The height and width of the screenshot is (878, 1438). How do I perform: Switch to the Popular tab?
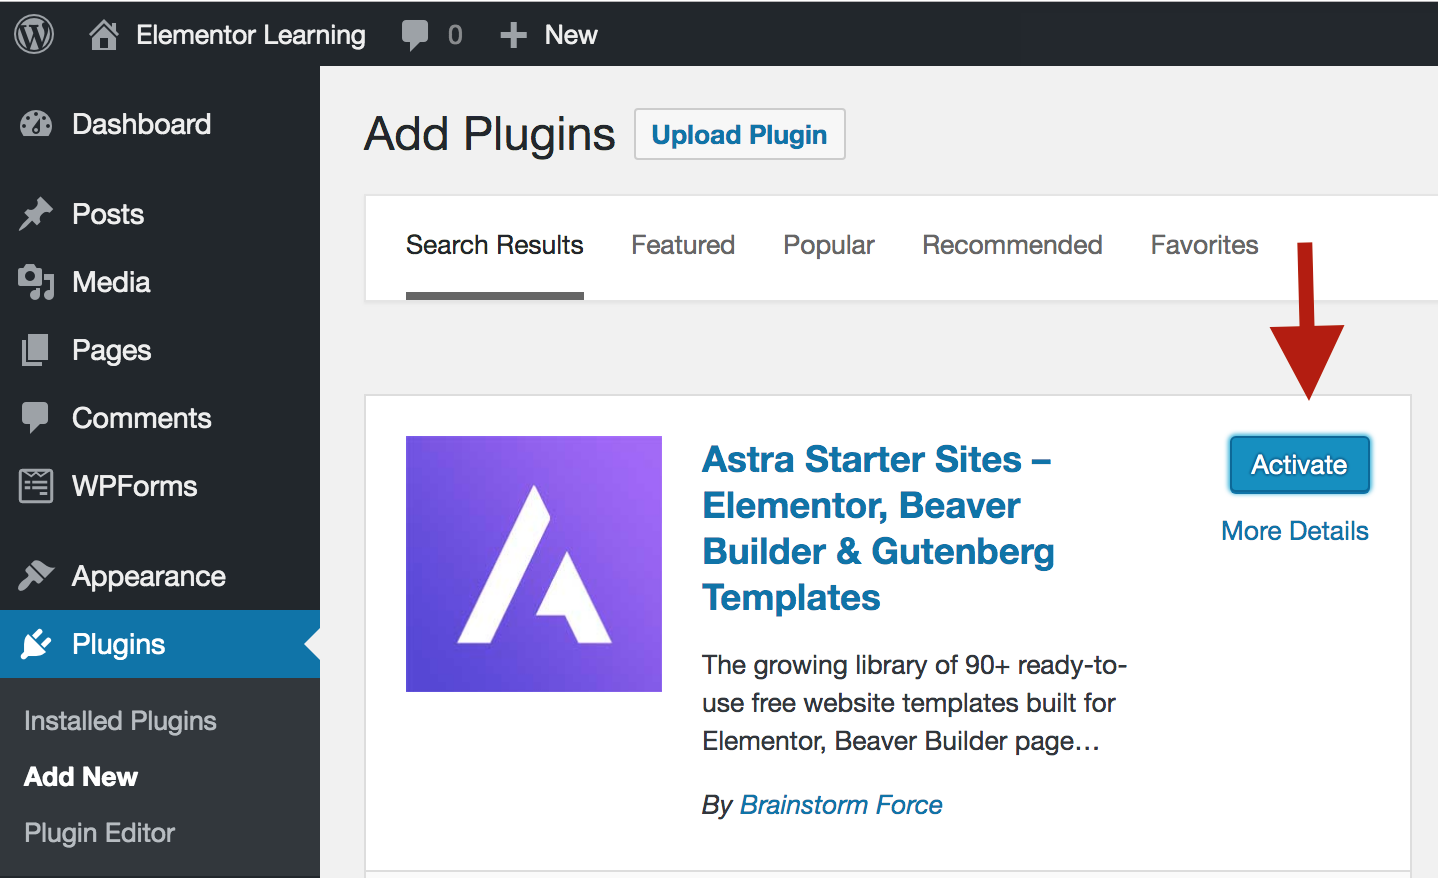[x=828, y=245]
